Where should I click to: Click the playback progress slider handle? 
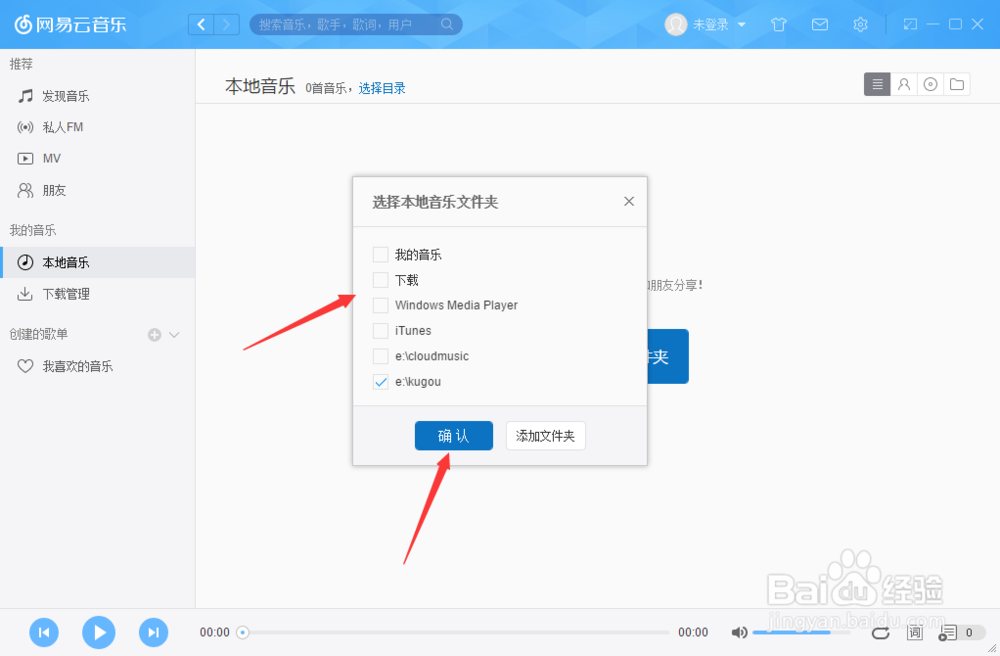(x=242, y=632)
